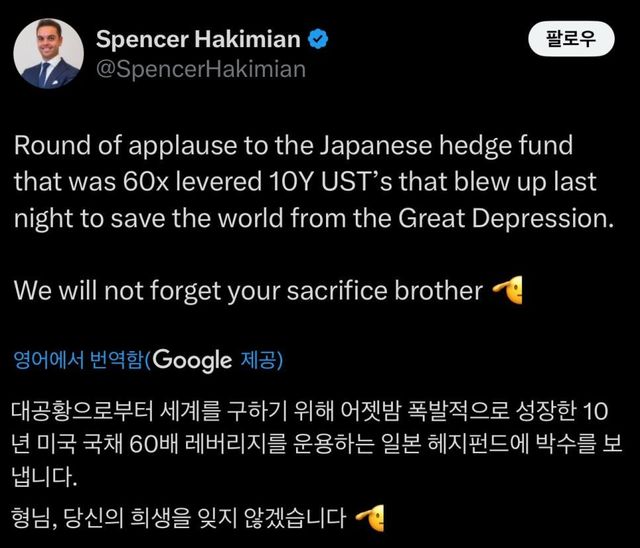Click the @SpencerHakimian handle
This screenshot has width=640, height=548.
200,69
